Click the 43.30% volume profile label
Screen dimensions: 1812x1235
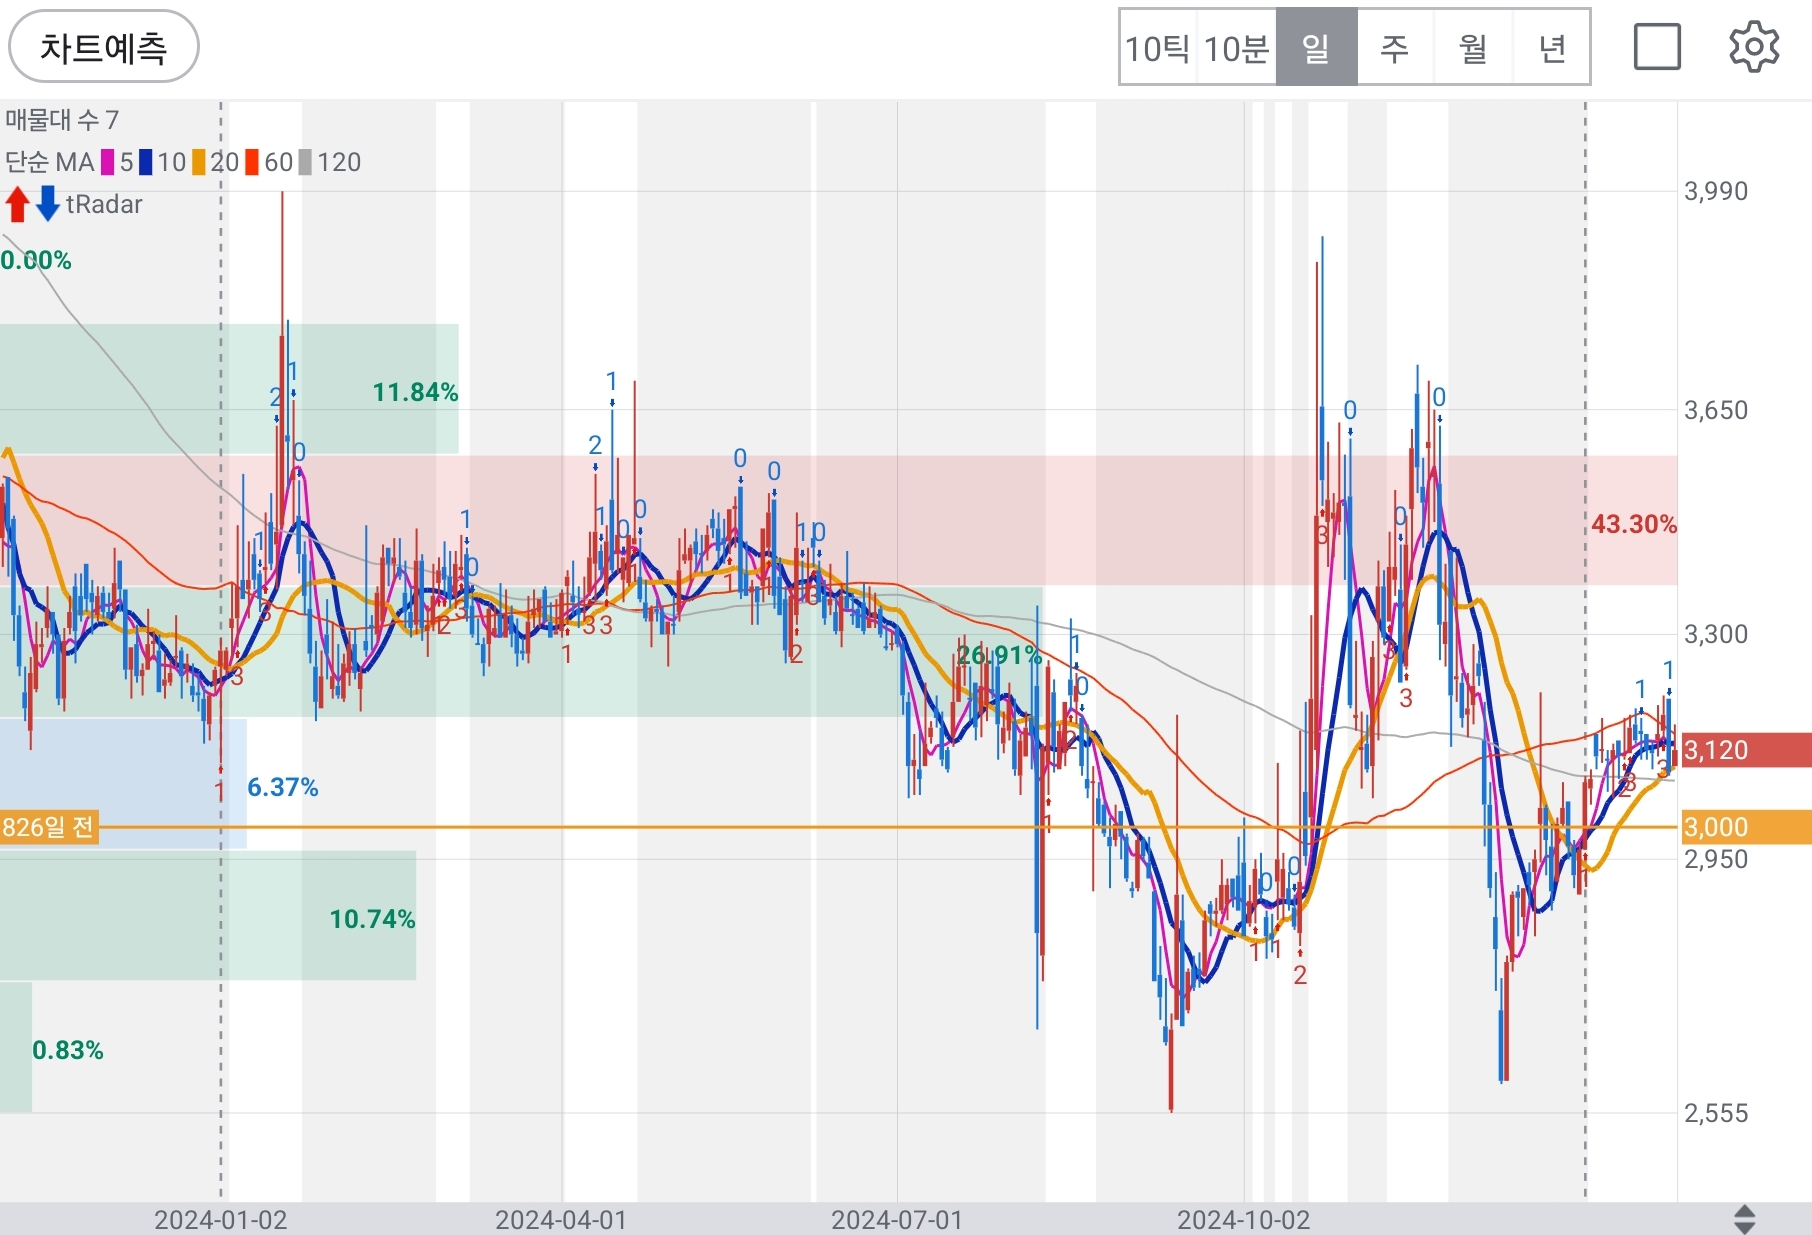(x=1634, y=524)
